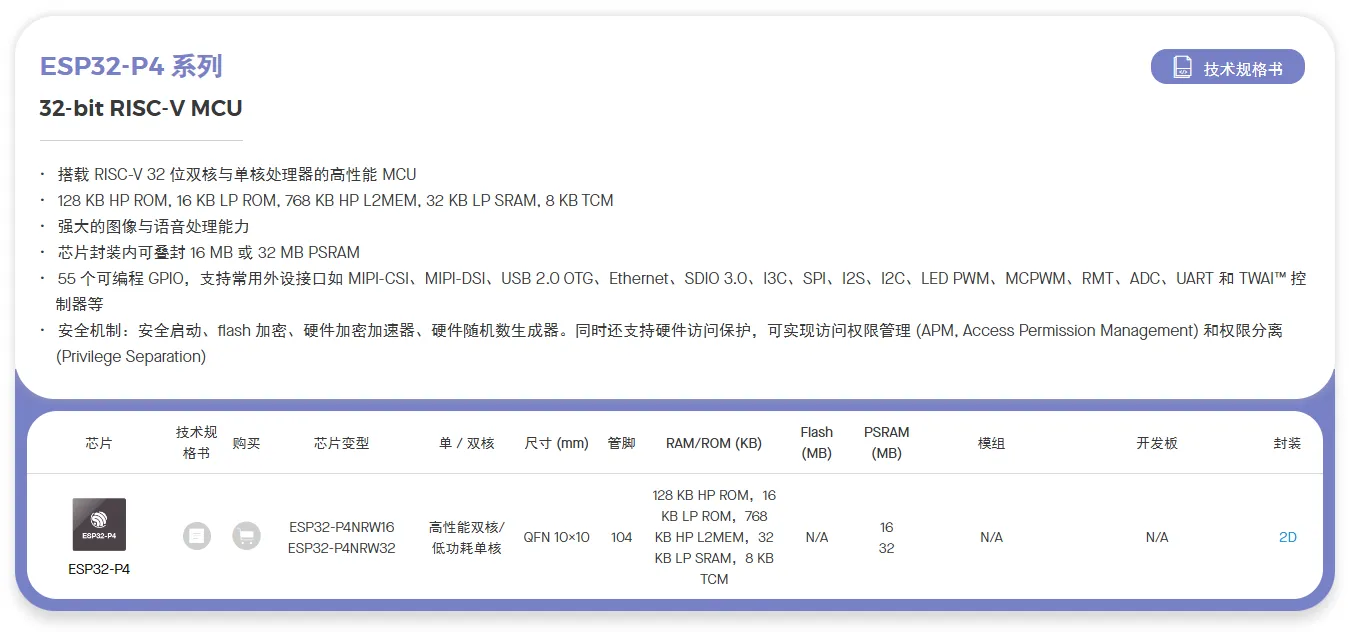The image size is (1349, 632).
Task: Click the 32-bit RISC-V MCU subtitle
Action: [x=140, y=108]
